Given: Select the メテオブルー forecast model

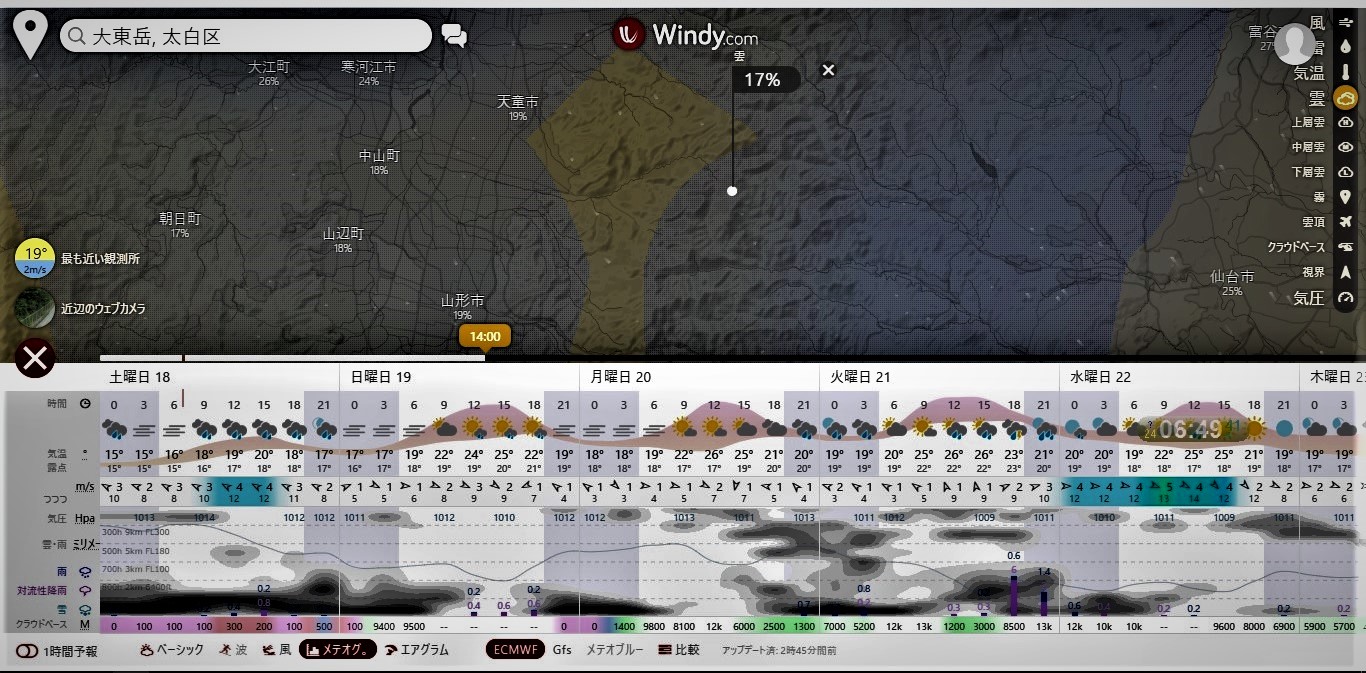Looking at the screenshot, I should click(x=614, y=649).
